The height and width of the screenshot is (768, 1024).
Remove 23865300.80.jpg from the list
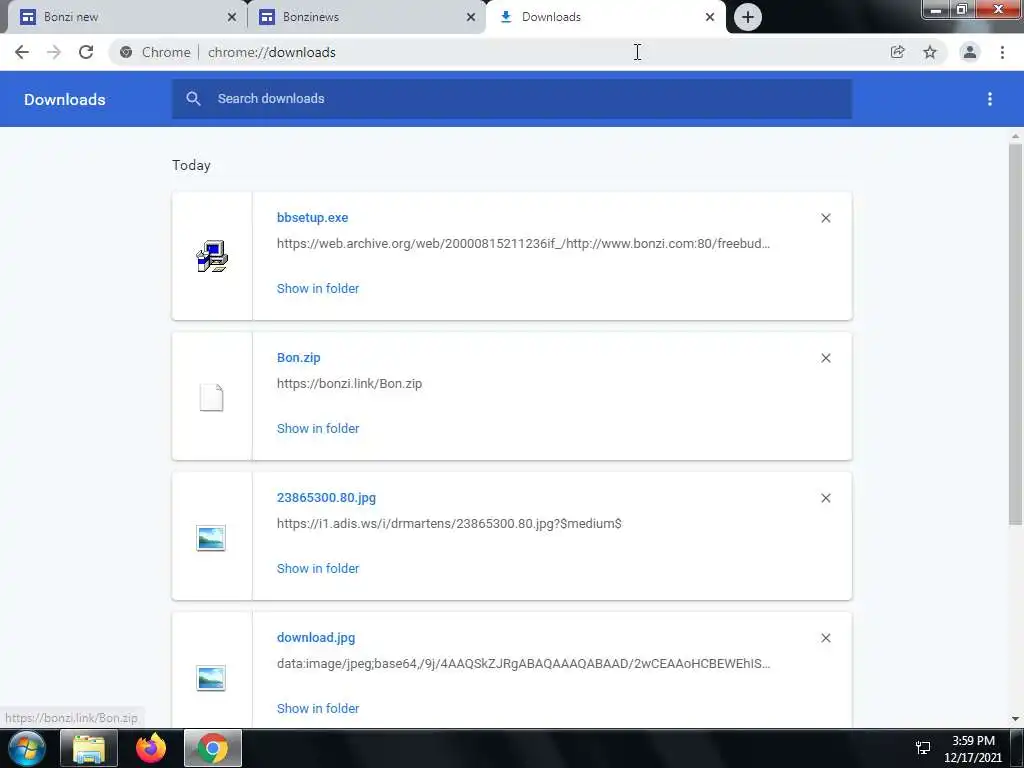click(825, 498)
